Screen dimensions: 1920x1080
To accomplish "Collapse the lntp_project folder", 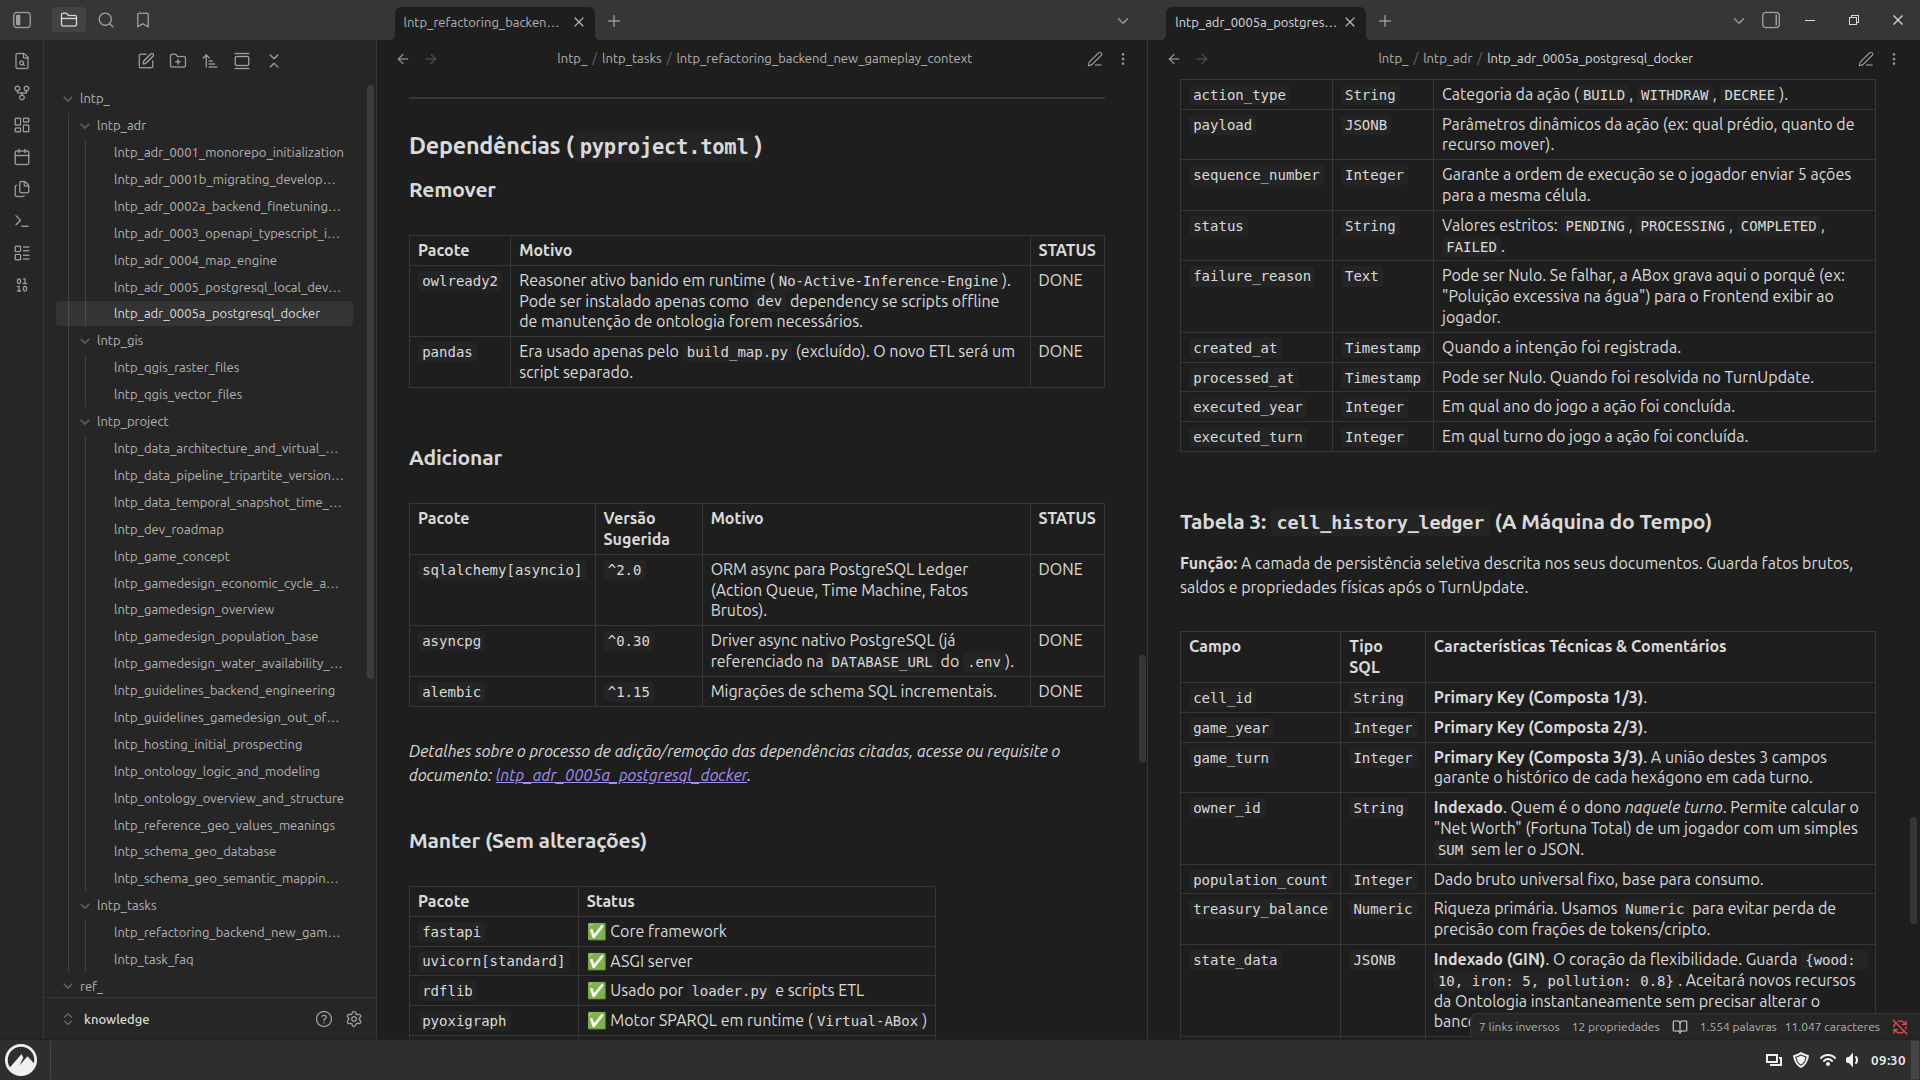I will (x=85, y=422).
